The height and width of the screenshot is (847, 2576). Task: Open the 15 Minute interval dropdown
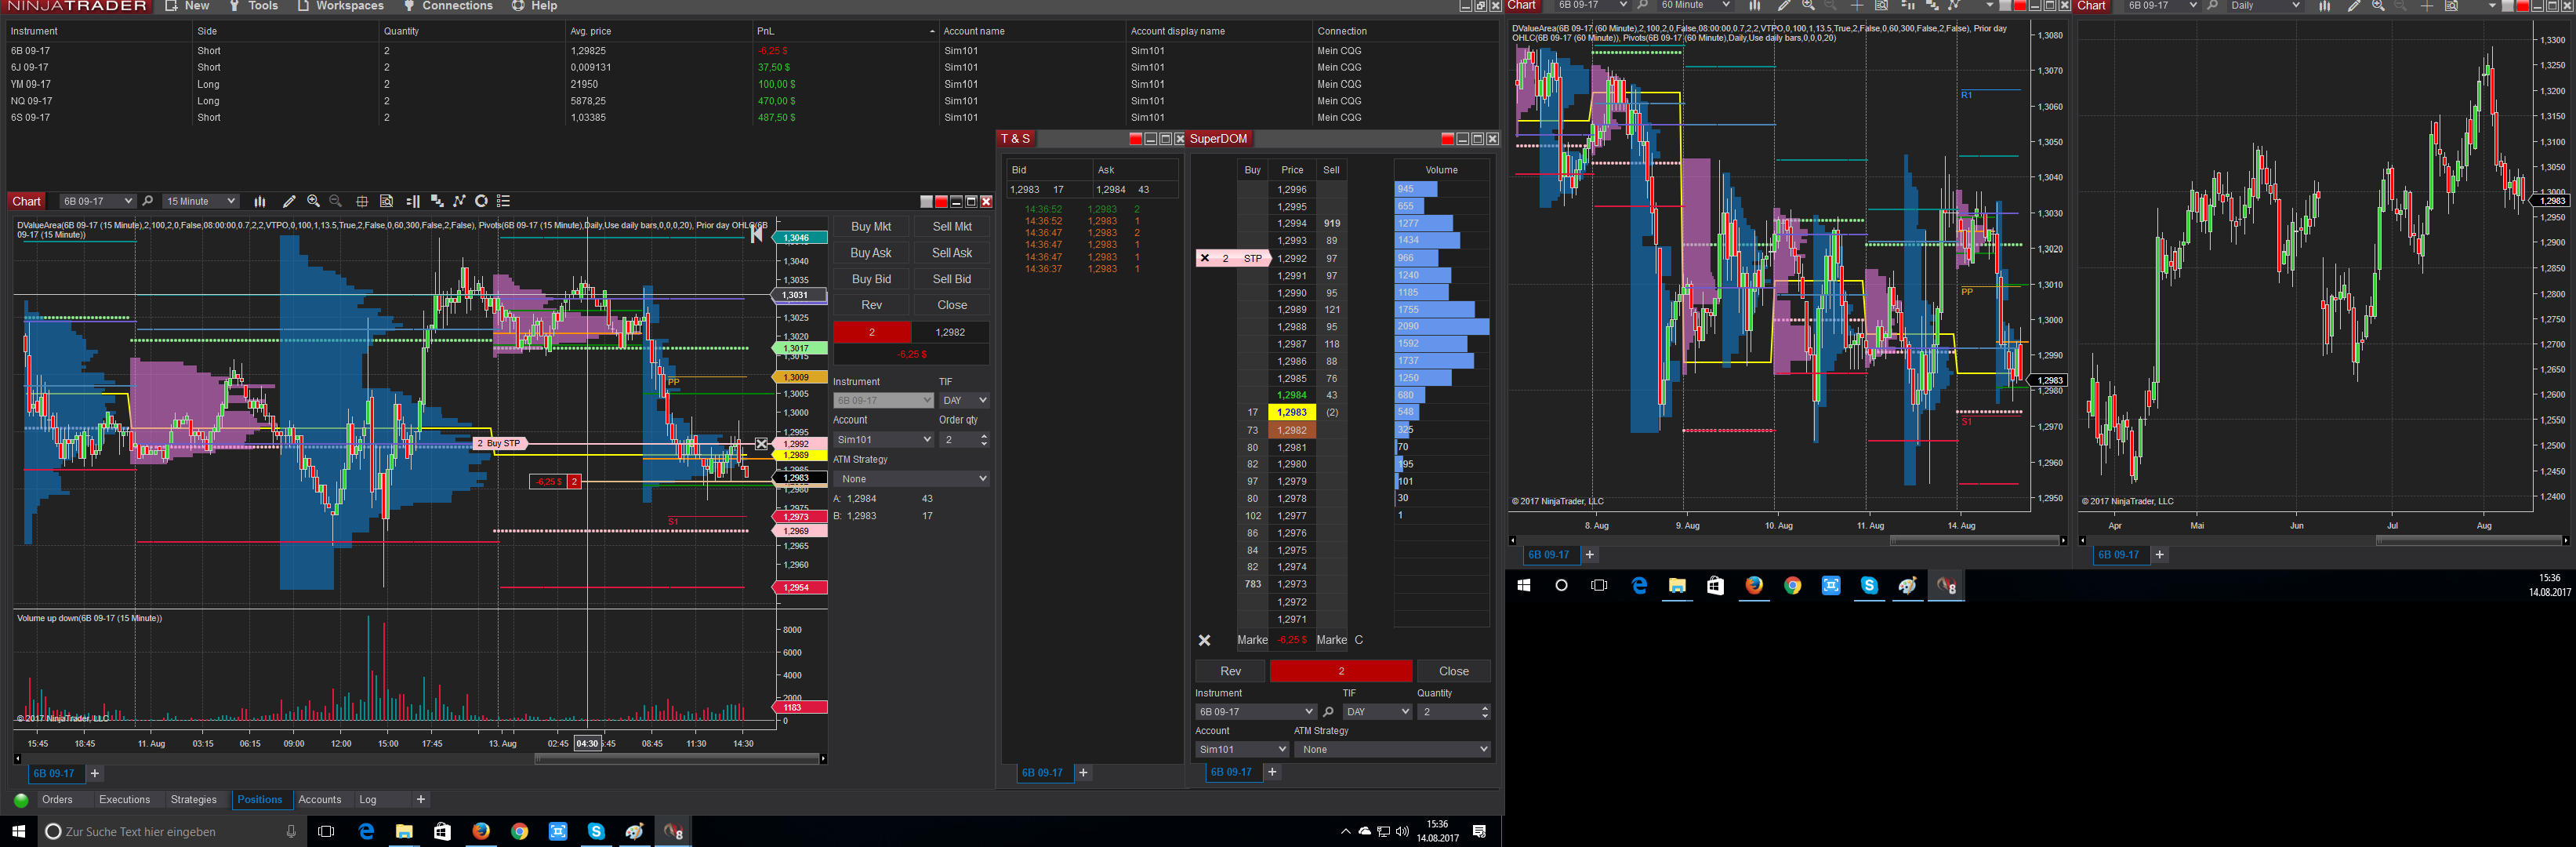201,201
